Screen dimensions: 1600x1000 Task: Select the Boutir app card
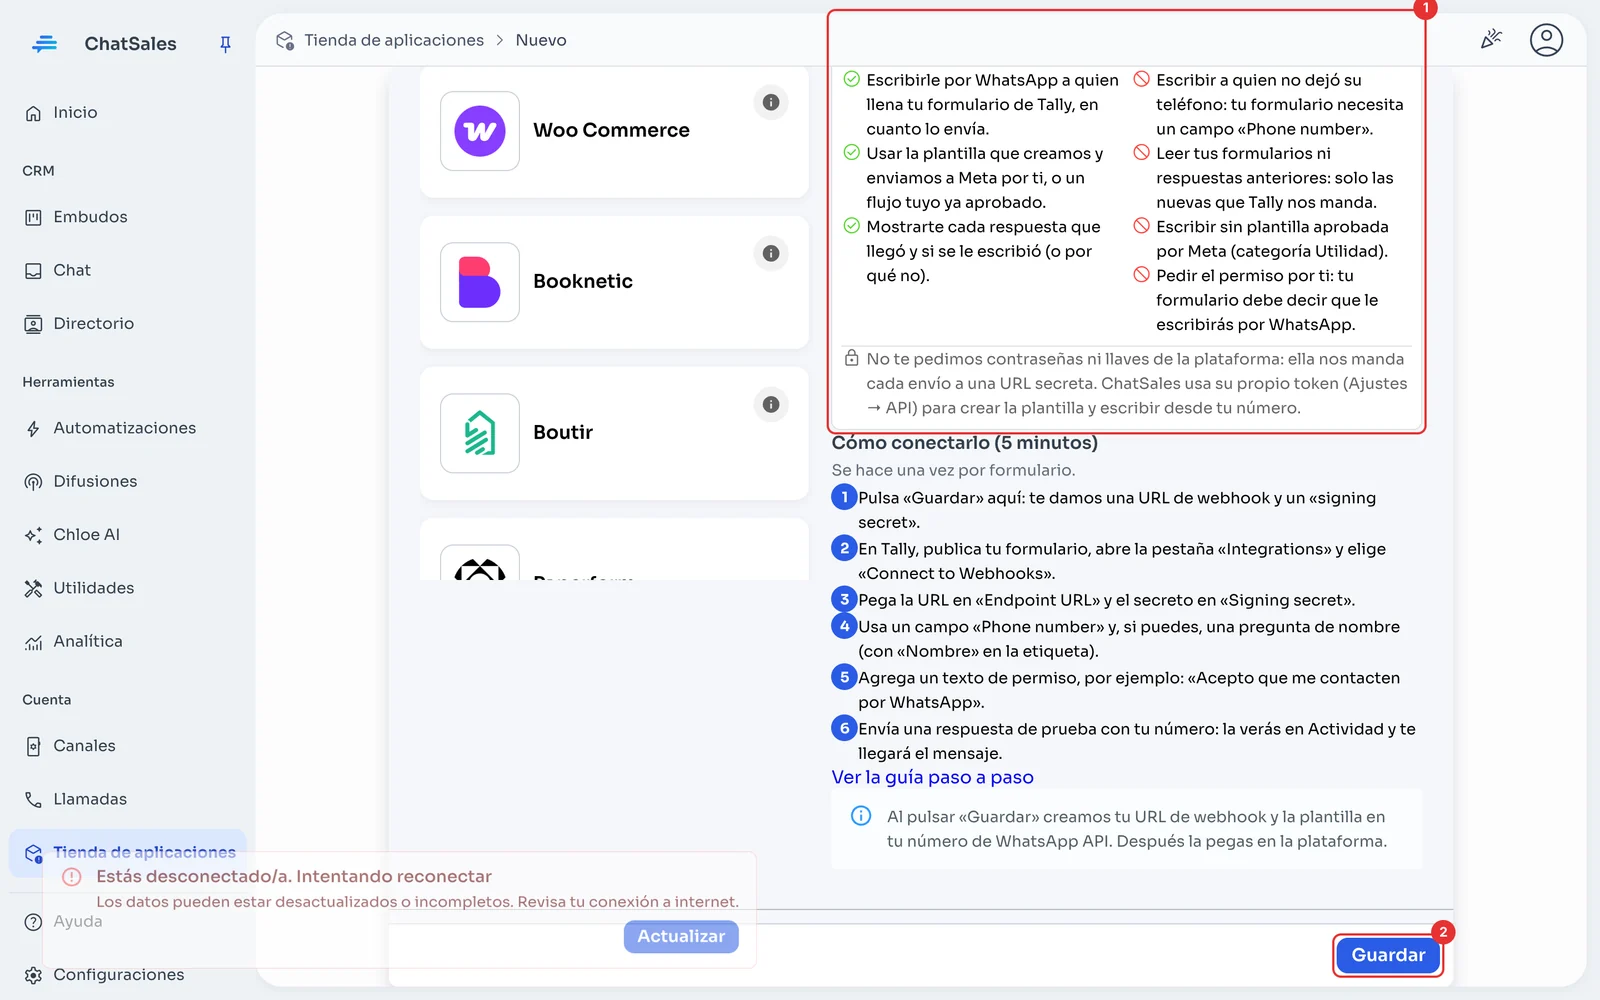614,433
